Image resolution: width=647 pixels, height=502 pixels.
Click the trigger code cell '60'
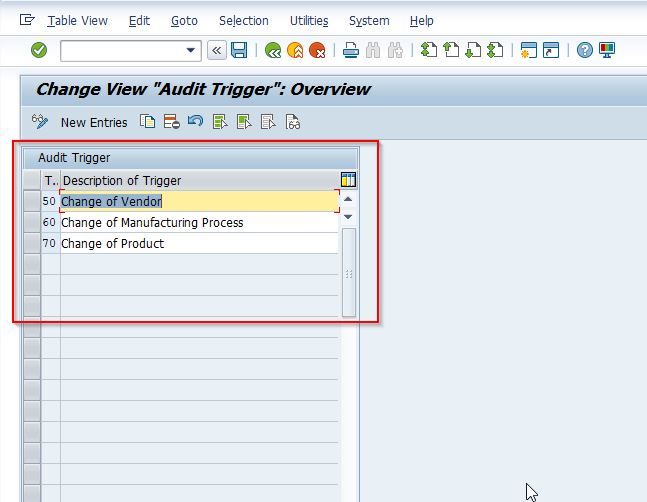[50, 222]
